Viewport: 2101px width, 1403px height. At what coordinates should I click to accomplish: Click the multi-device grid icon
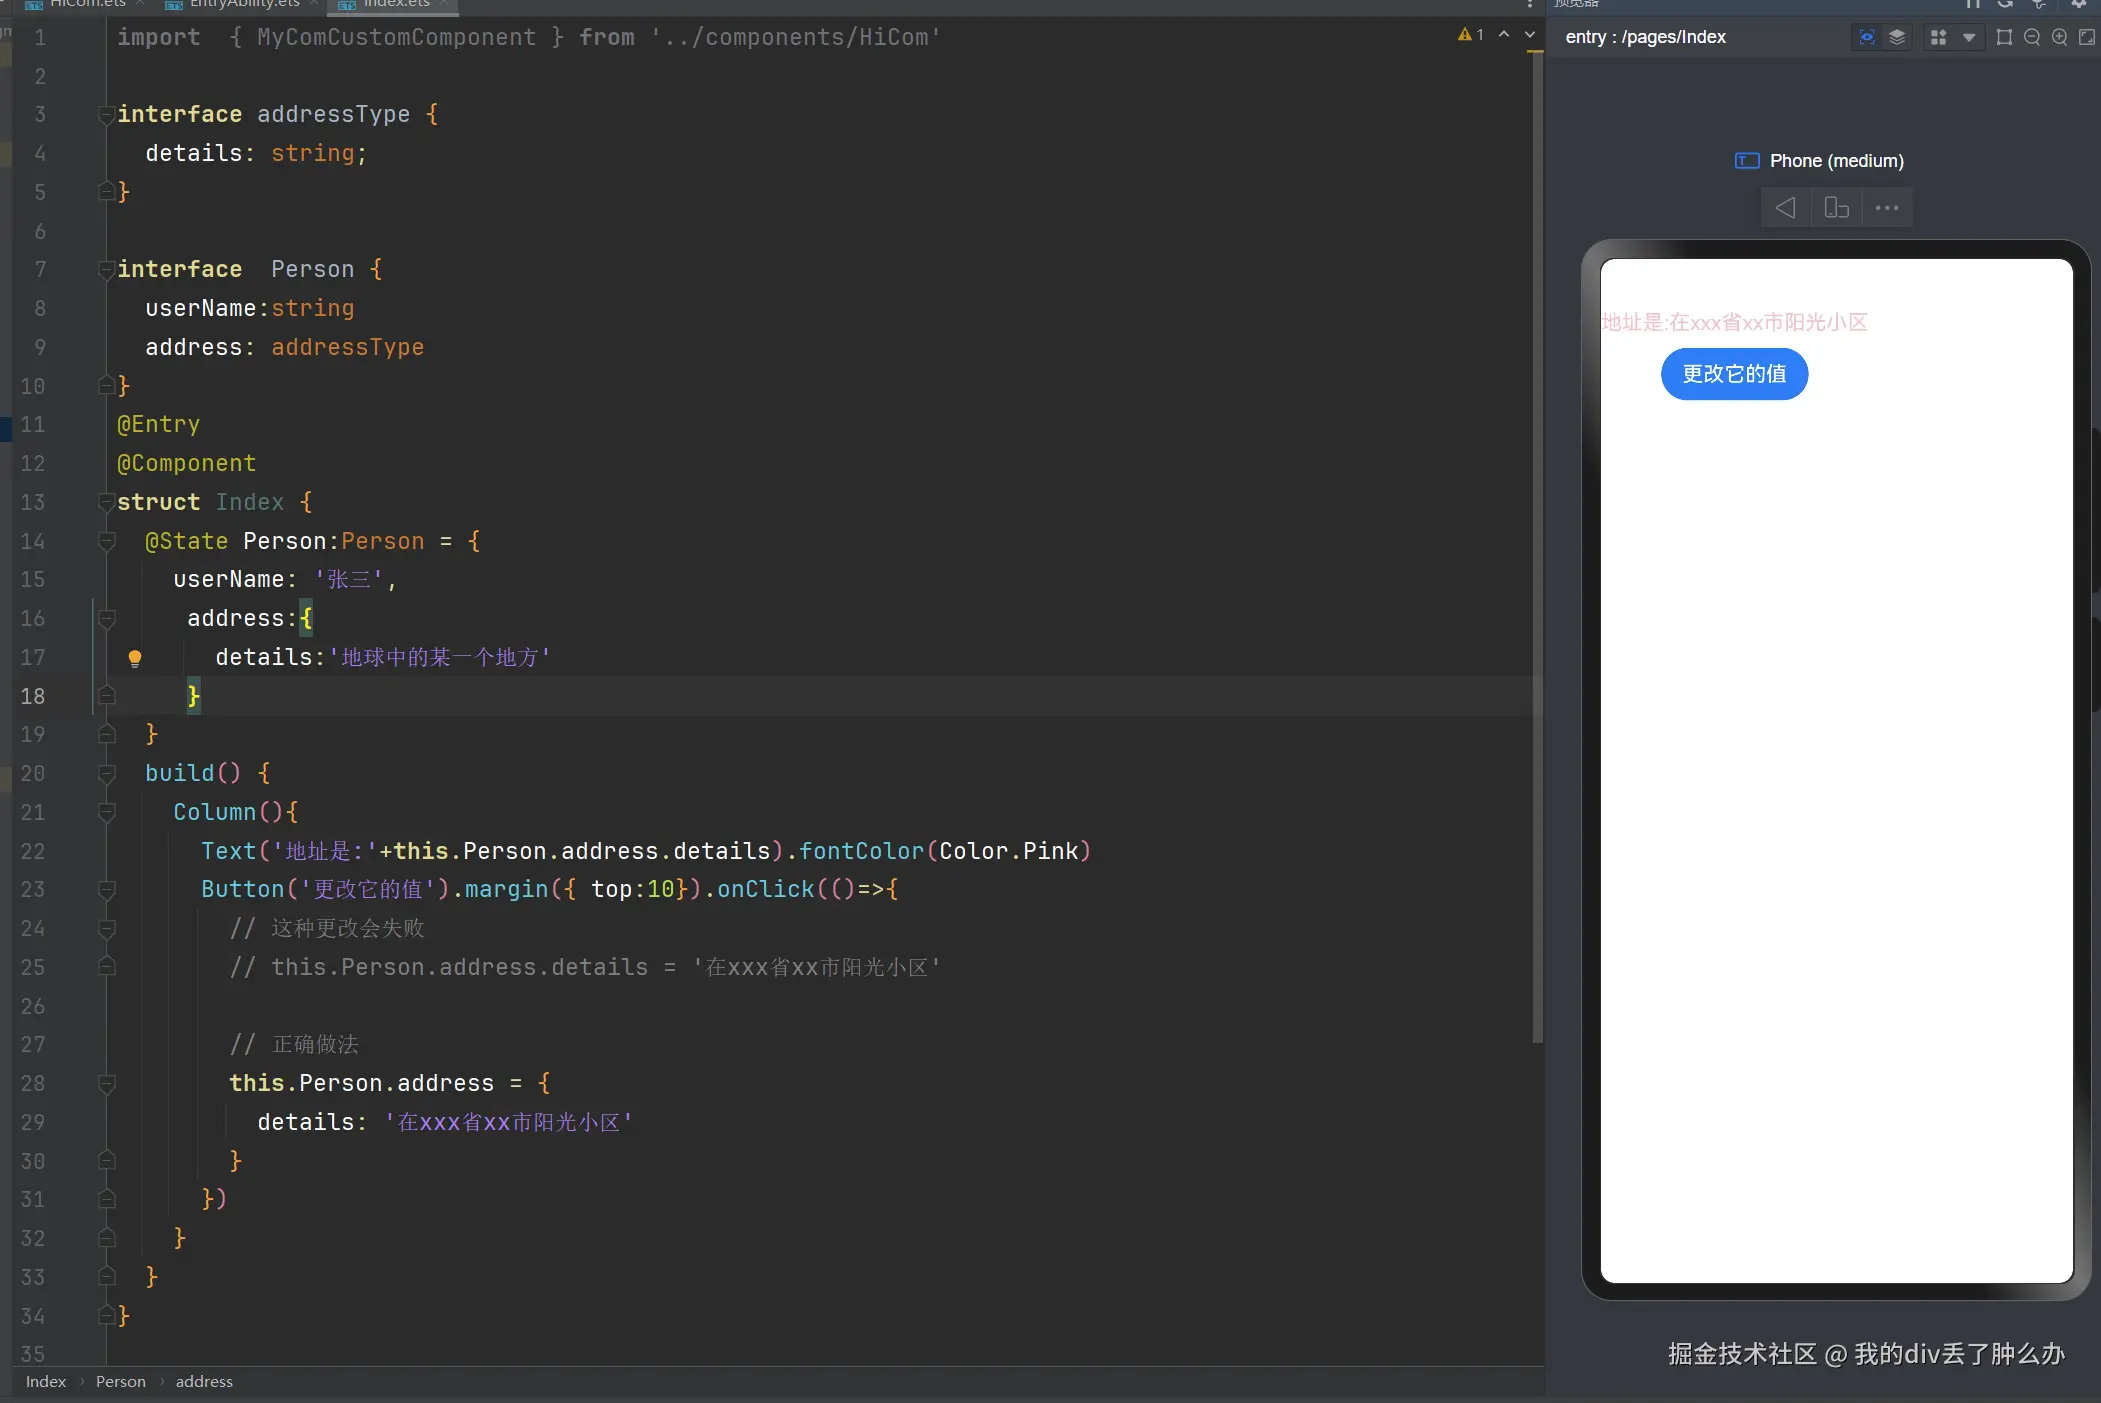coord(1938,37)
